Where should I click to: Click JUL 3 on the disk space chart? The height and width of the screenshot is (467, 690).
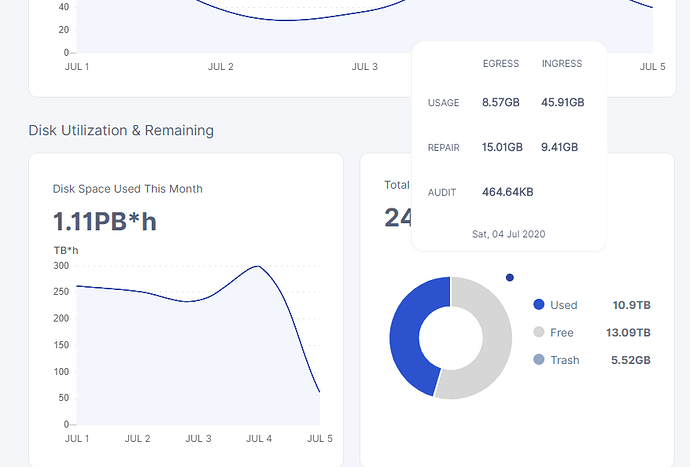click(198, 438)
